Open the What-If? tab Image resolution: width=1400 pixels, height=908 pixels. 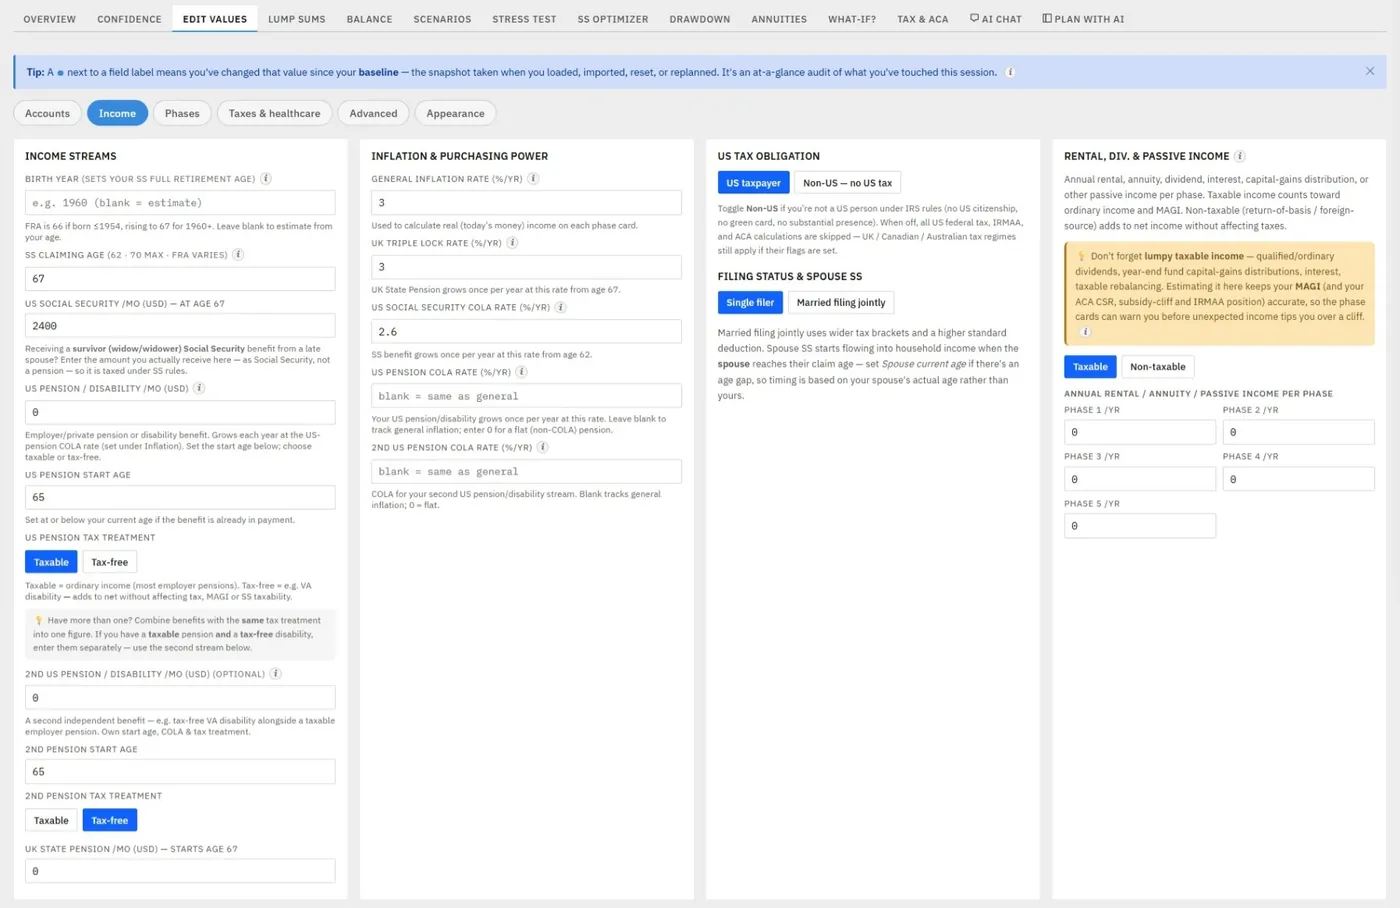tap(852, 19)
